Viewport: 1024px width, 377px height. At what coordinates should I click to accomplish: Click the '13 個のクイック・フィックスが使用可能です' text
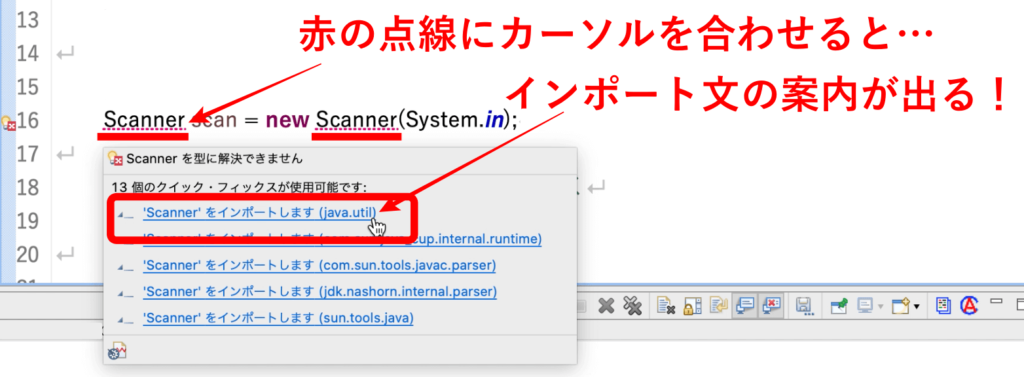(238, 188)
